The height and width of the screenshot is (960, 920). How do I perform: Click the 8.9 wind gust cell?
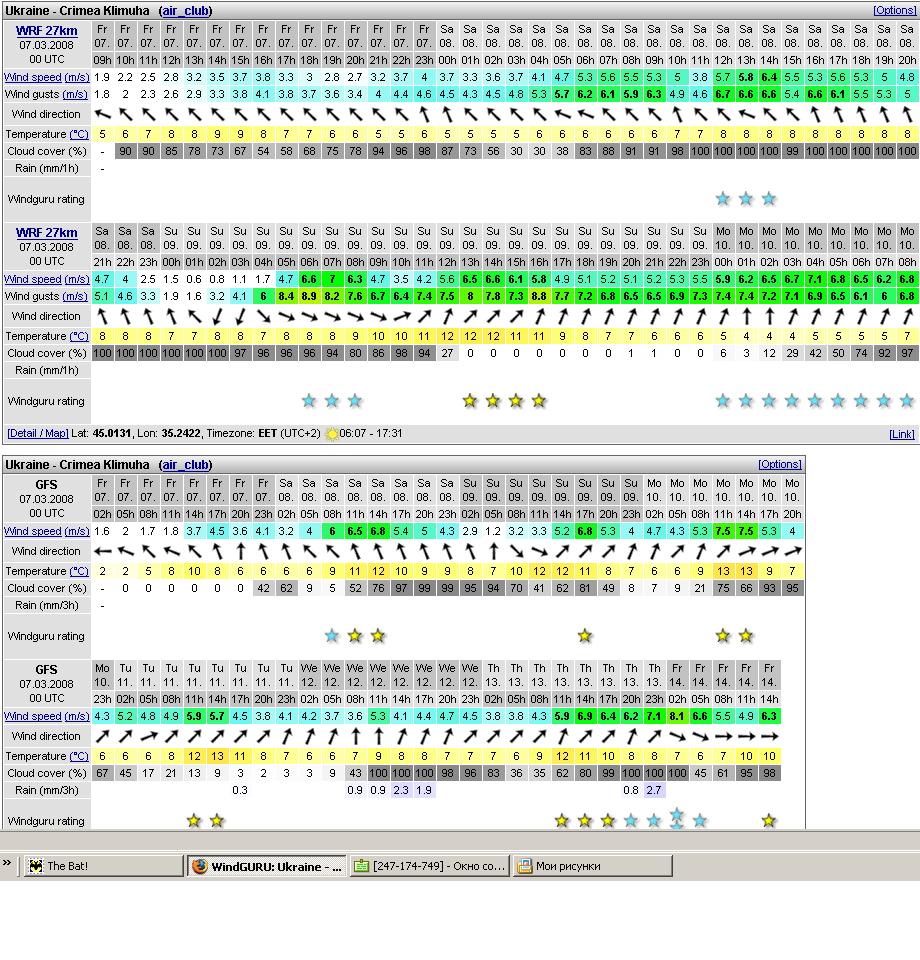(x=309, y=296)
